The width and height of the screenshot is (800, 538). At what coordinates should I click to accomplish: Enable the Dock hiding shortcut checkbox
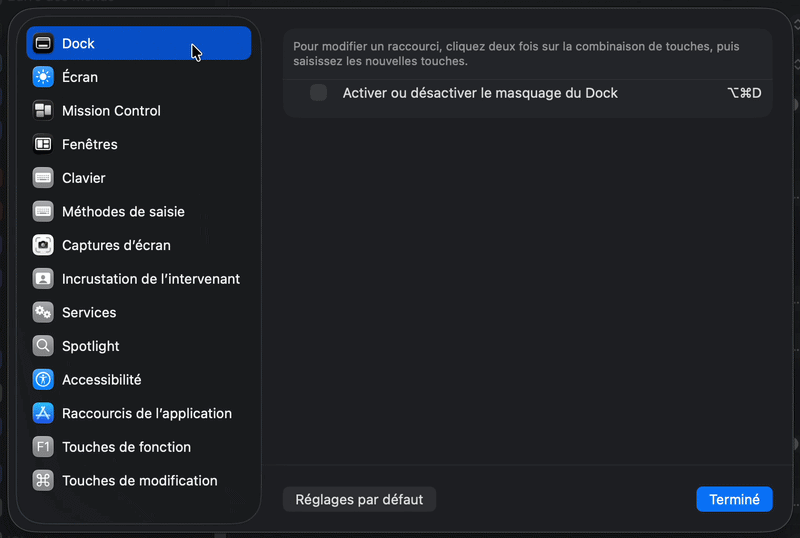tap(318, 93)
